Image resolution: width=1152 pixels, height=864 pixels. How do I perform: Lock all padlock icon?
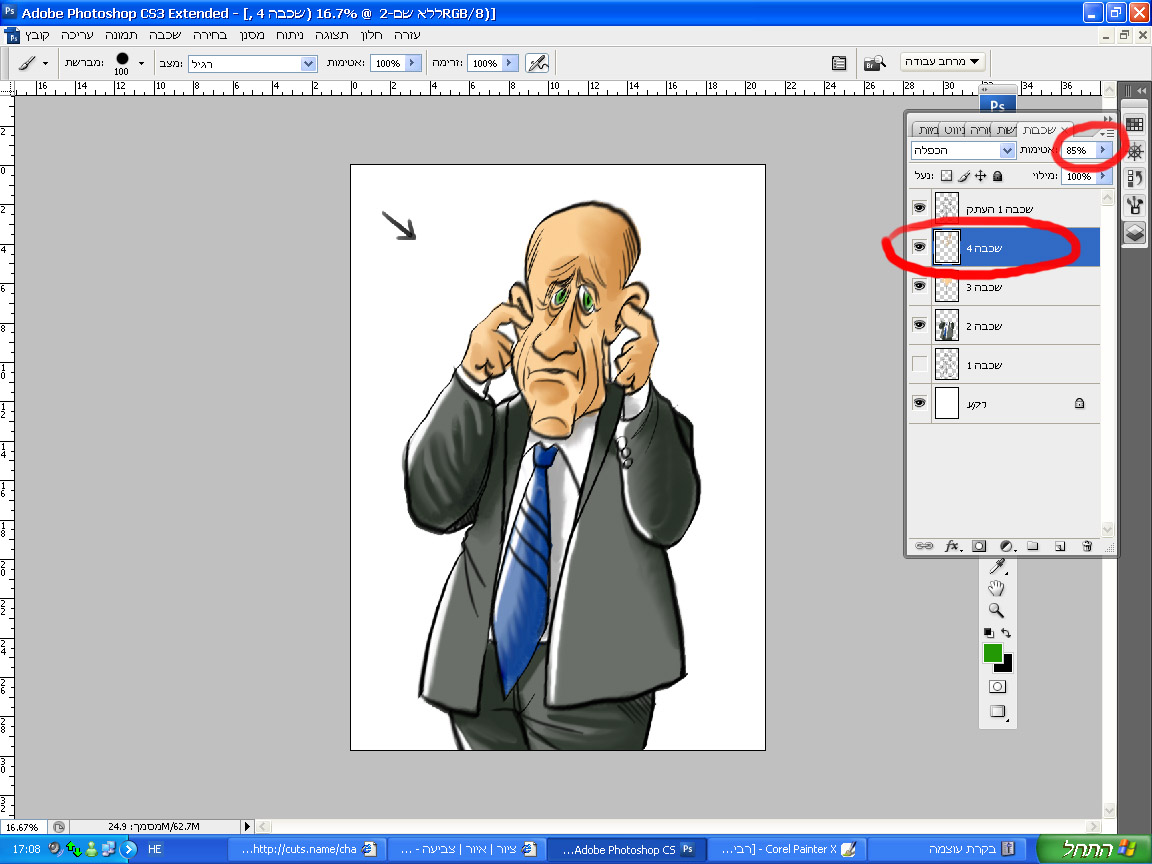[997, 176]
